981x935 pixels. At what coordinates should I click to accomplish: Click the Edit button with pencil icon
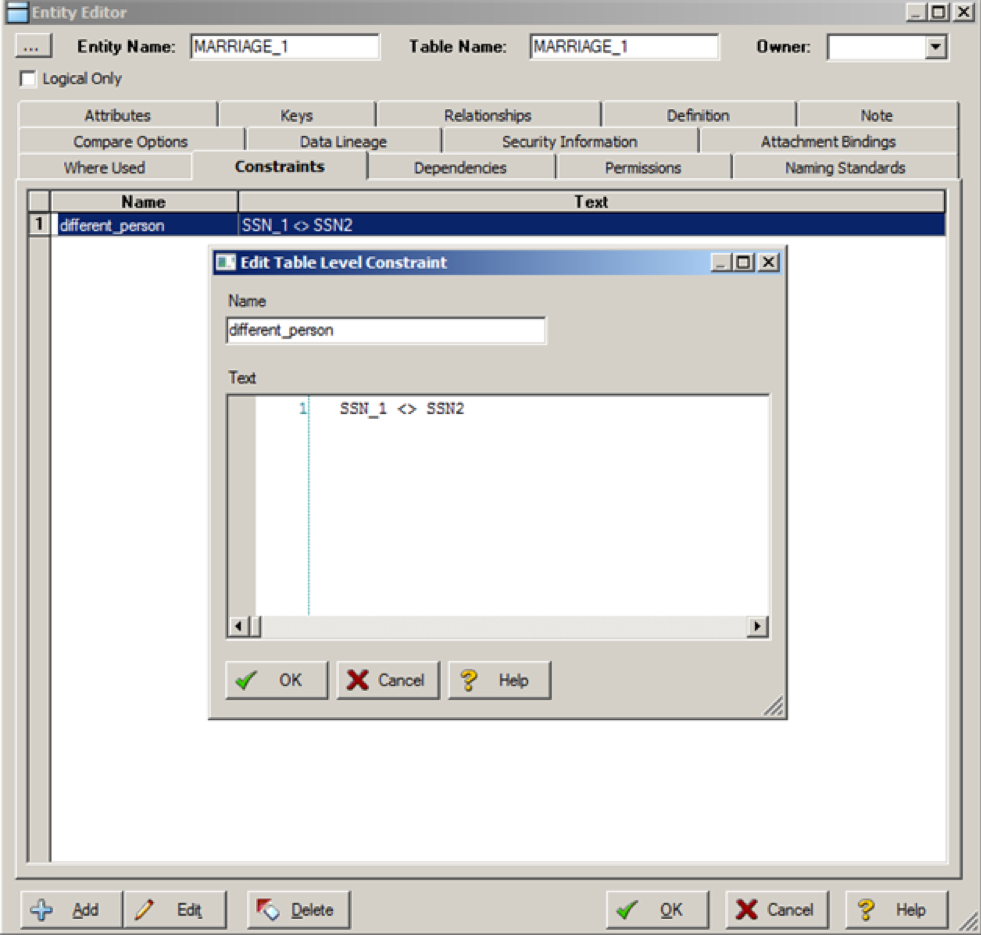175,910
